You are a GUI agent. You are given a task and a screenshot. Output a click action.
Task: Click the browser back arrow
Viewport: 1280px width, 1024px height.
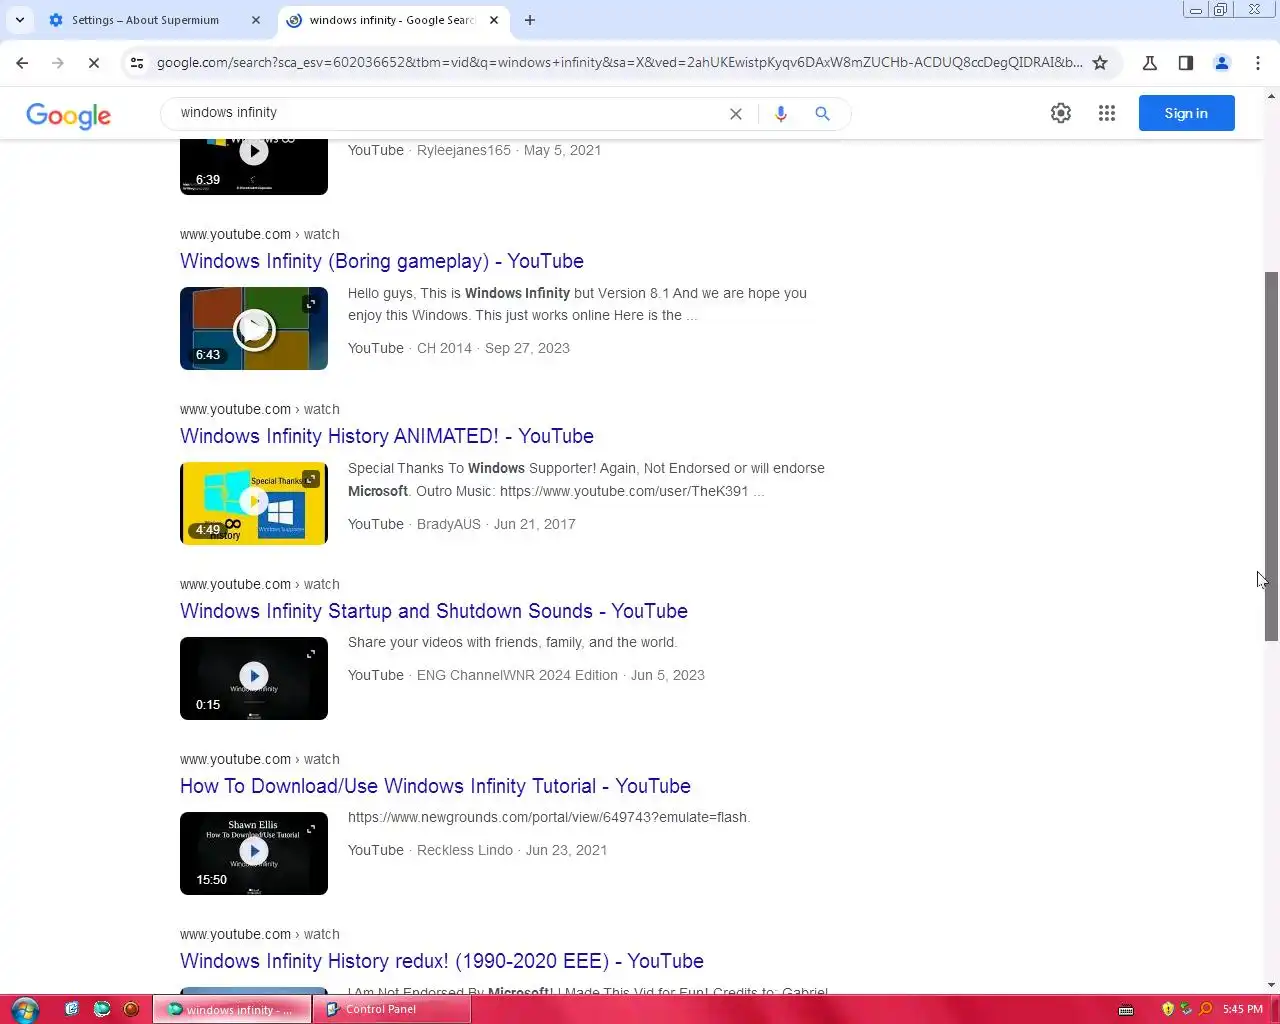[22, 63]
